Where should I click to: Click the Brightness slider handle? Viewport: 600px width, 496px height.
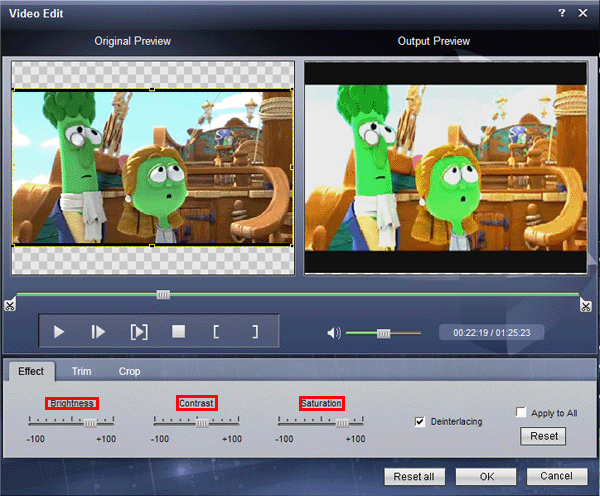click(x=90, y=423)
